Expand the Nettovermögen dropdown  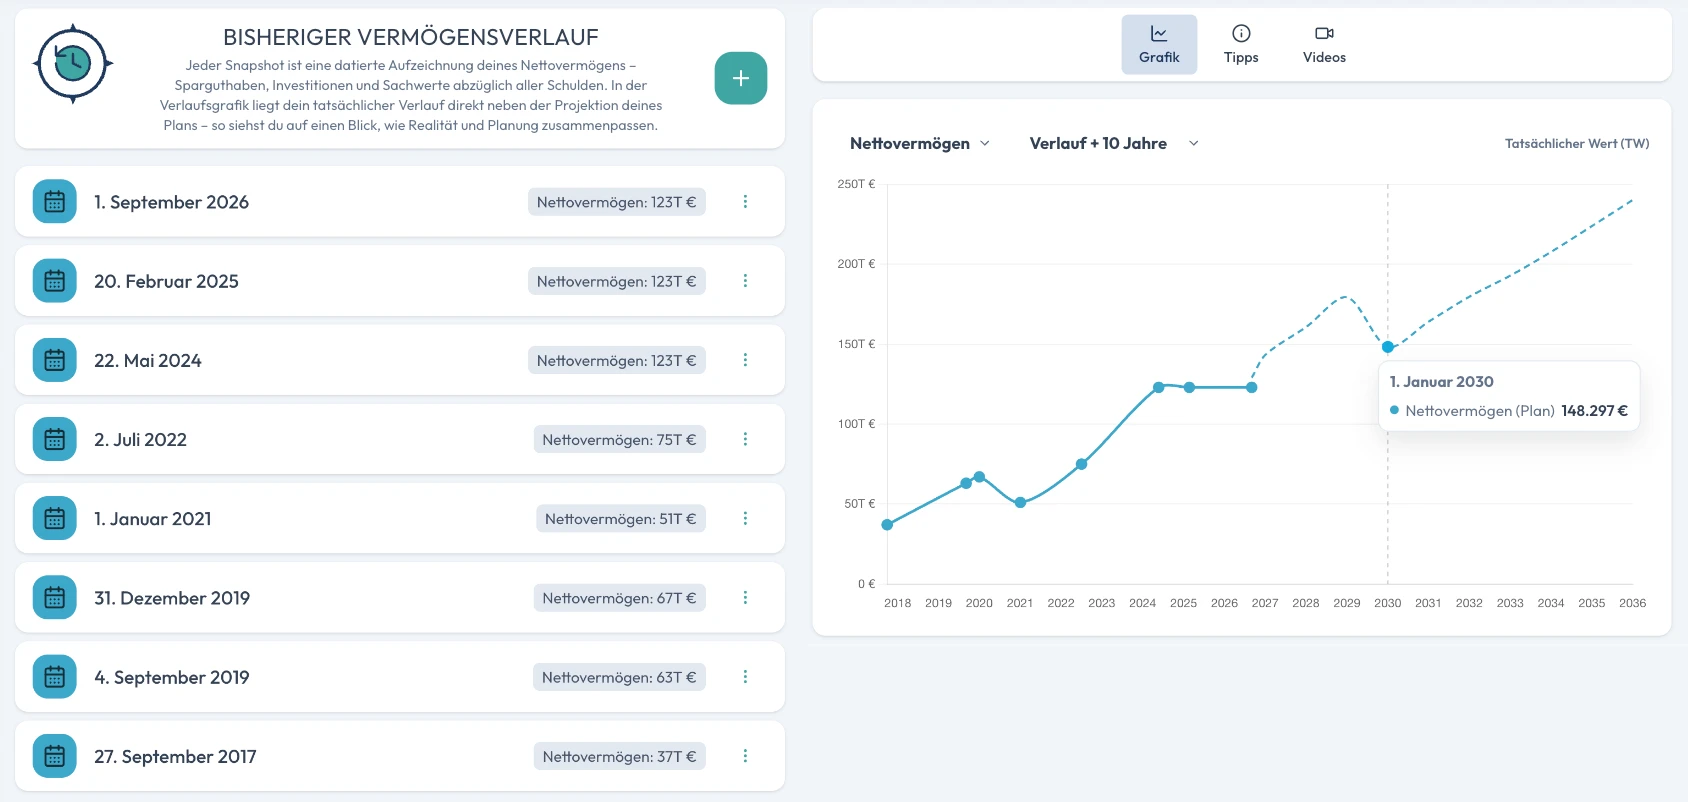(920, 143)
